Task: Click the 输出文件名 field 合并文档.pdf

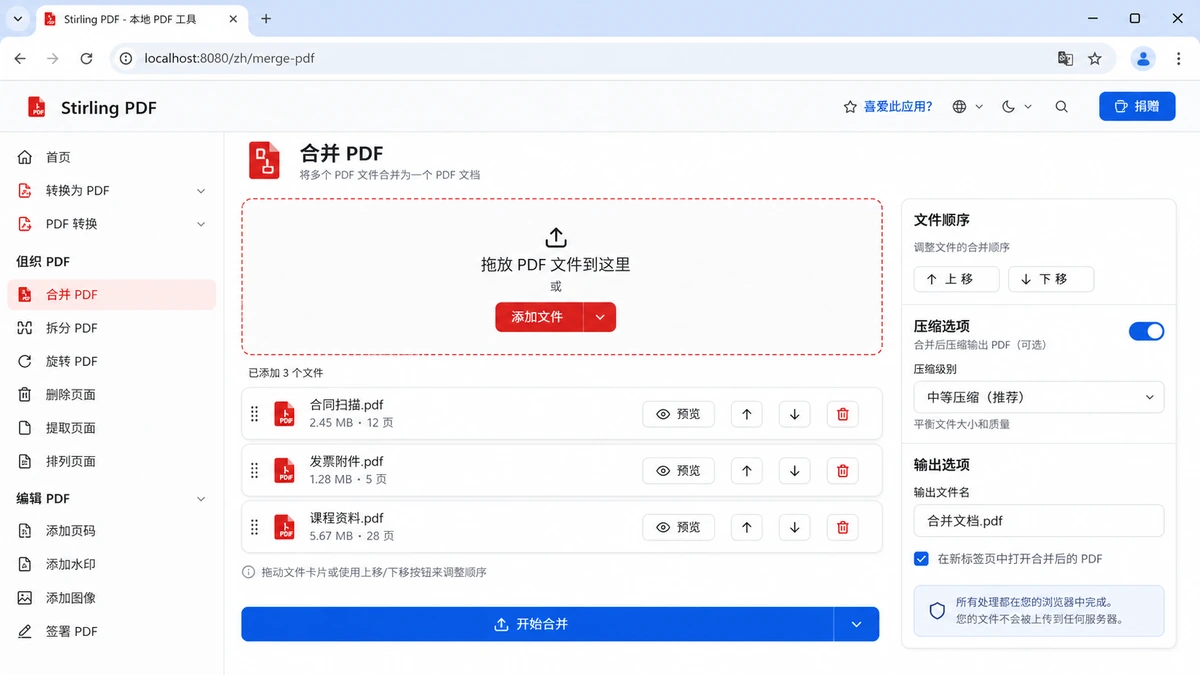Action: point(1039,521)
